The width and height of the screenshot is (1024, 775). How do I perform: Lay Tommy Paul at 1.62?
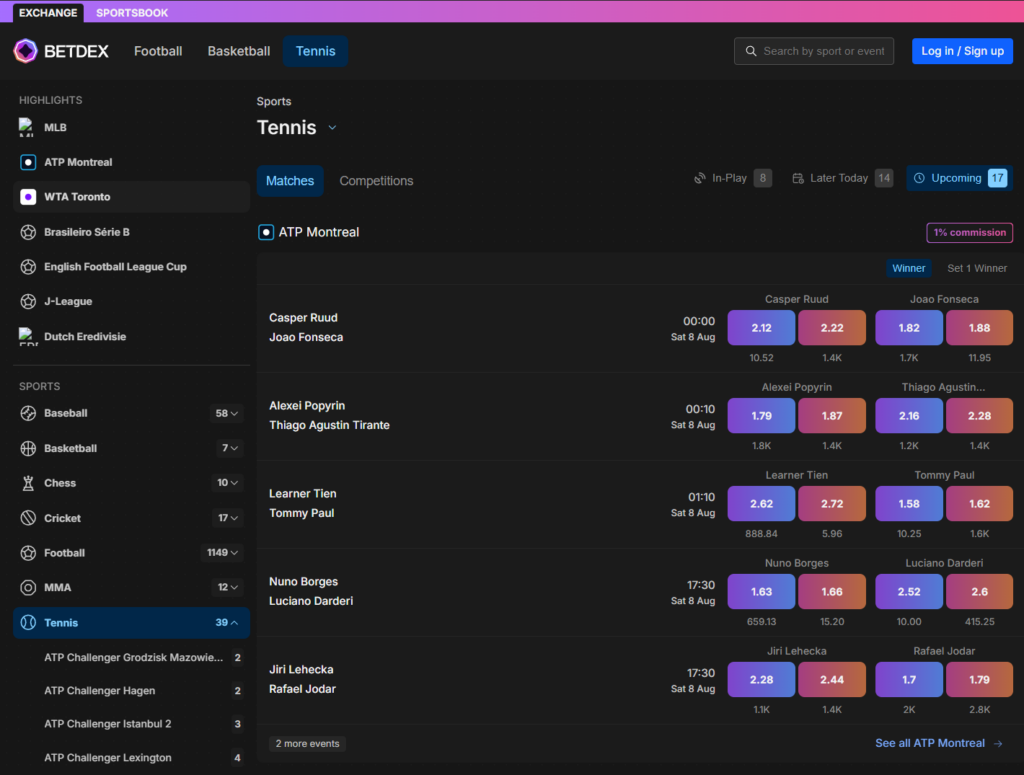(979, 504)
